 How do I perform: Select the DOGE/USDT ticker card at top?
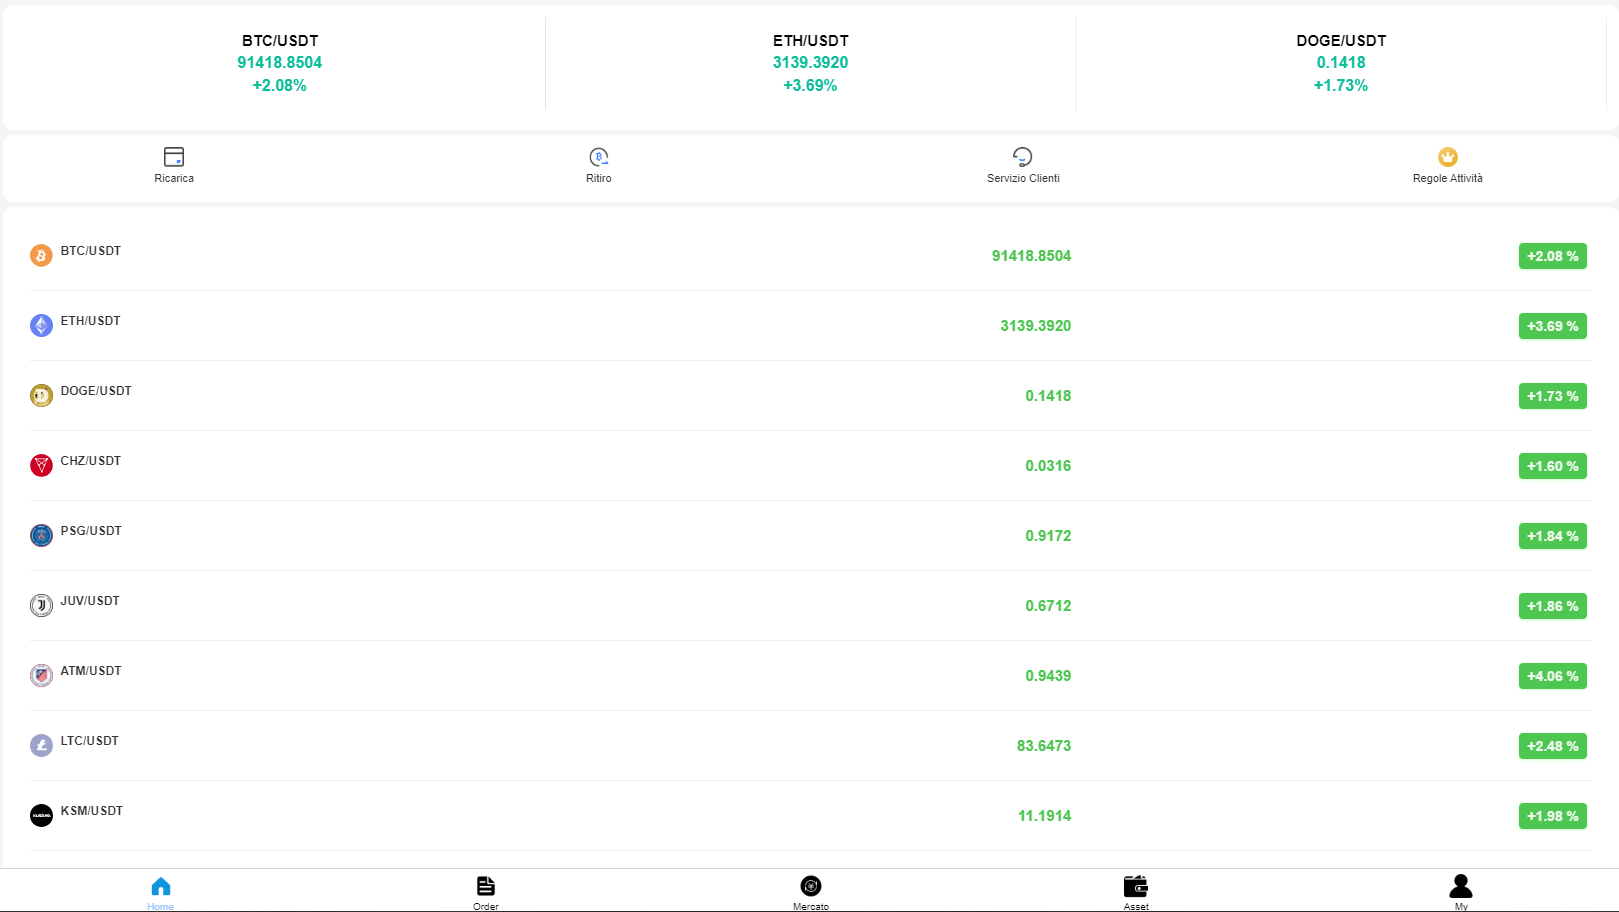1341,63
